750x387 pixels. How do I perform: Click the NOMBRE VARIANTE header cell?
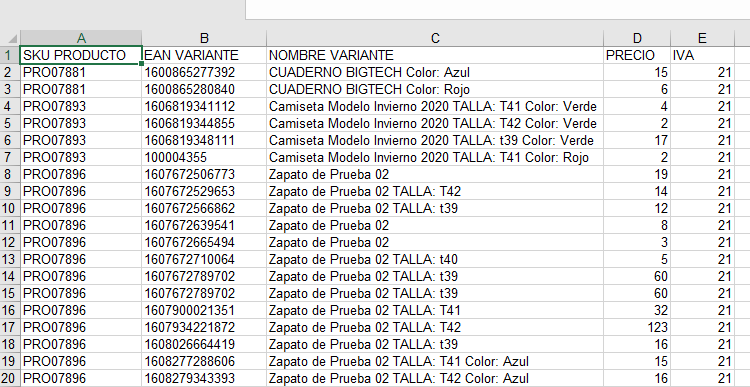click(435, 55)
